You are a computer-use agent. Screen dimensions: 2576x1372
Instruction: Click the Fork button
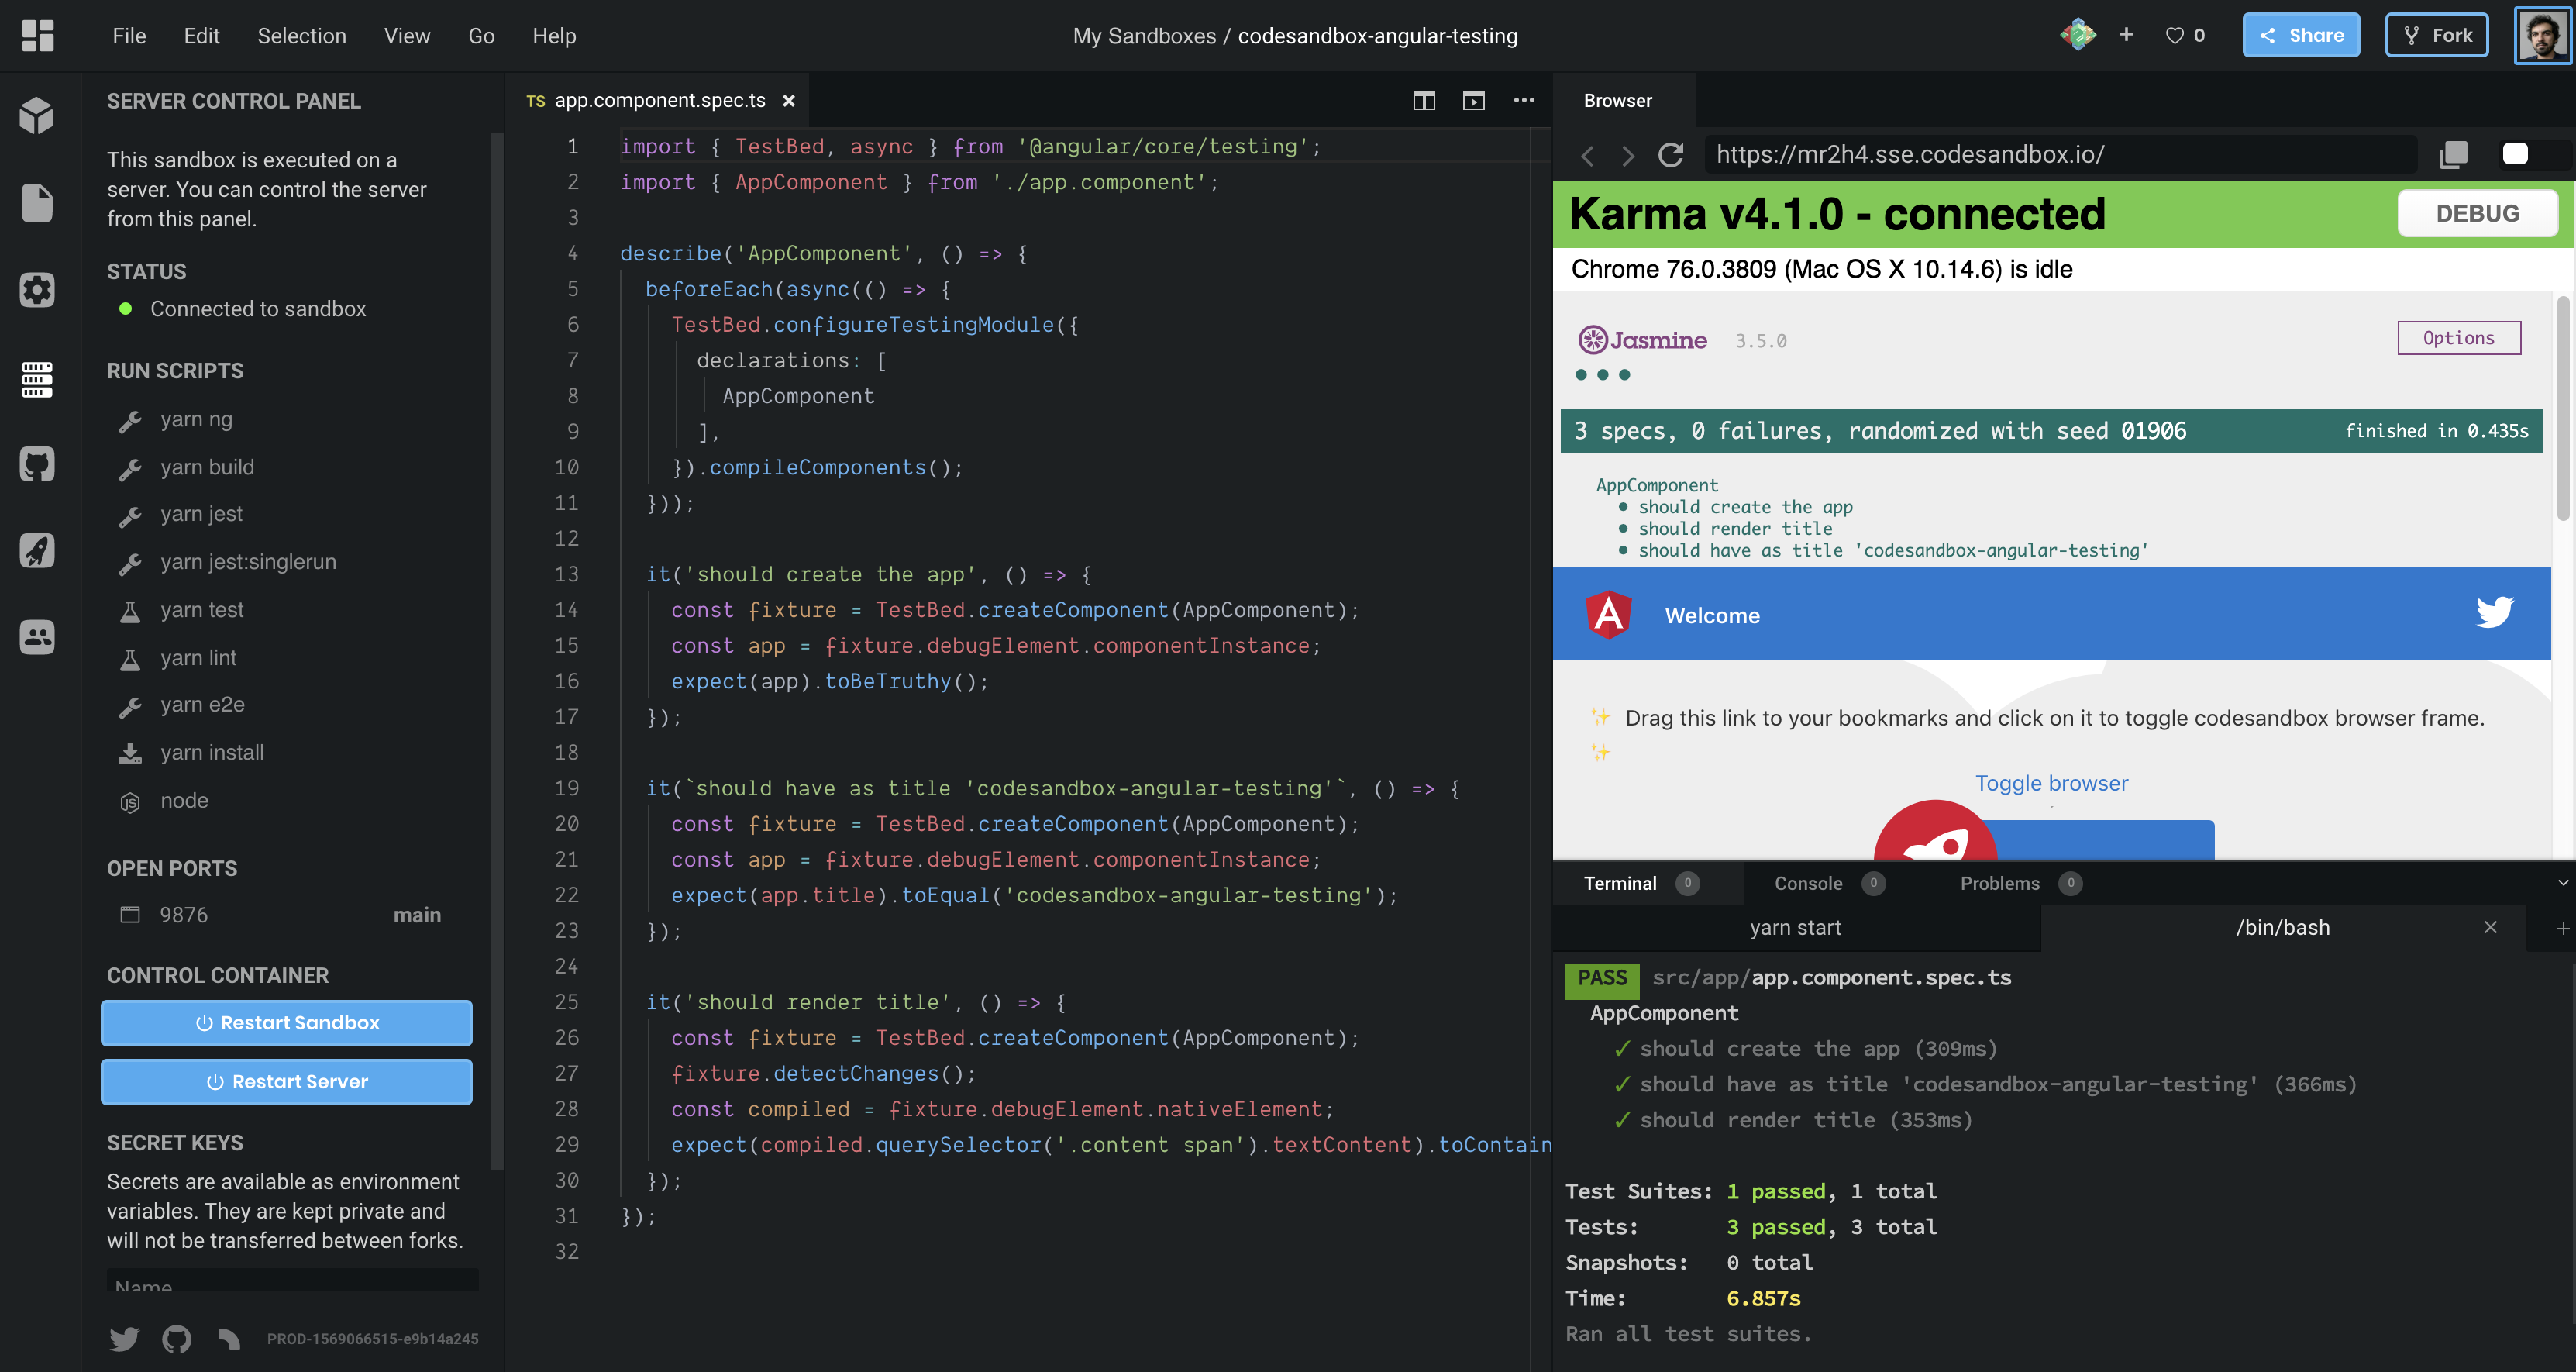[2436, 35]
